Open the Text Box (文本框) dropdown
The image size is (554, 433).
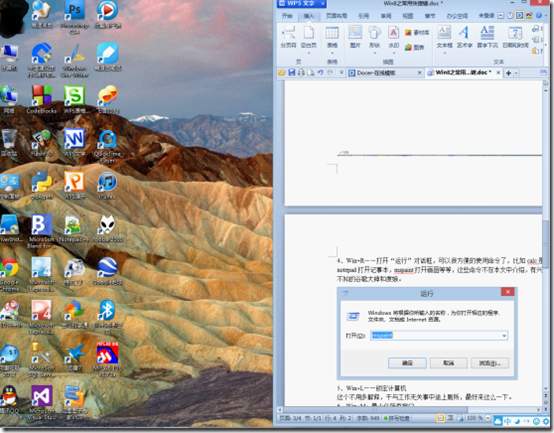(444, 53)
